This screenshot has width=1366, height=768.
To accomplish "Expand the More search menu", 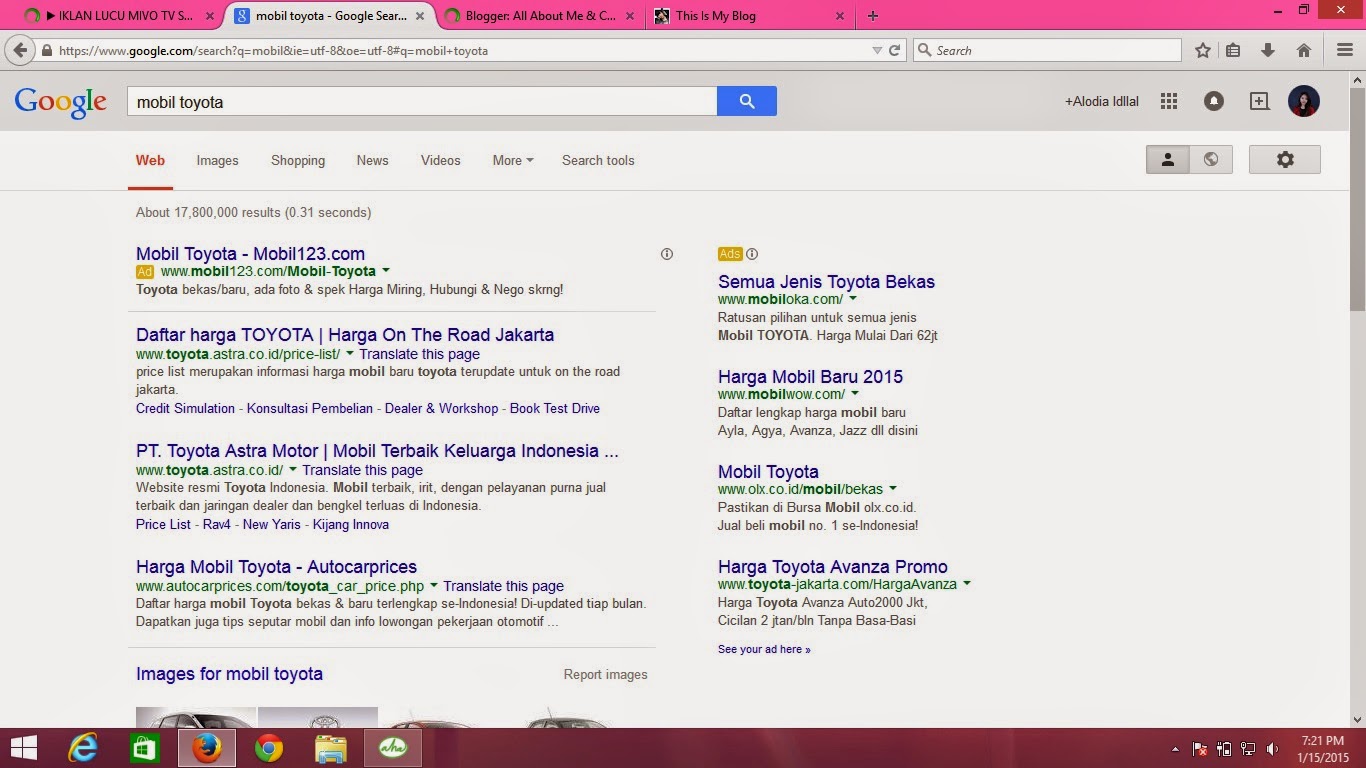I will click(x=513, y=160).
